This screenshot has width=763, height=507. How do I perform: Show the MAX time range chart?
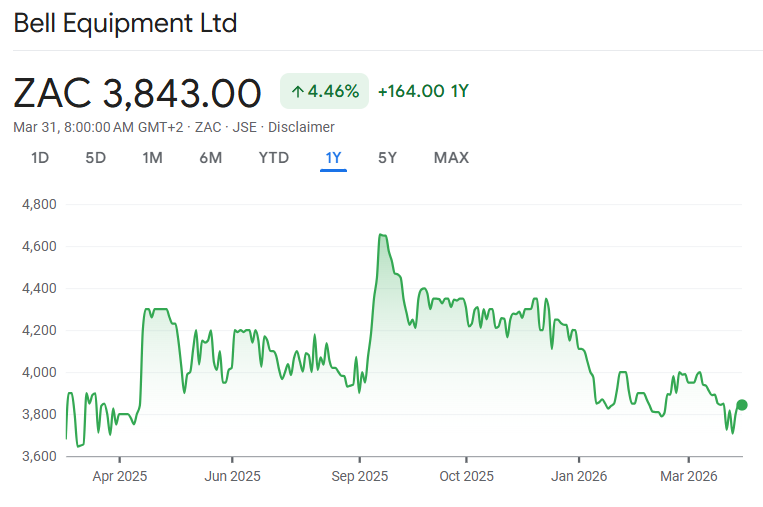(x=451, y=158)
